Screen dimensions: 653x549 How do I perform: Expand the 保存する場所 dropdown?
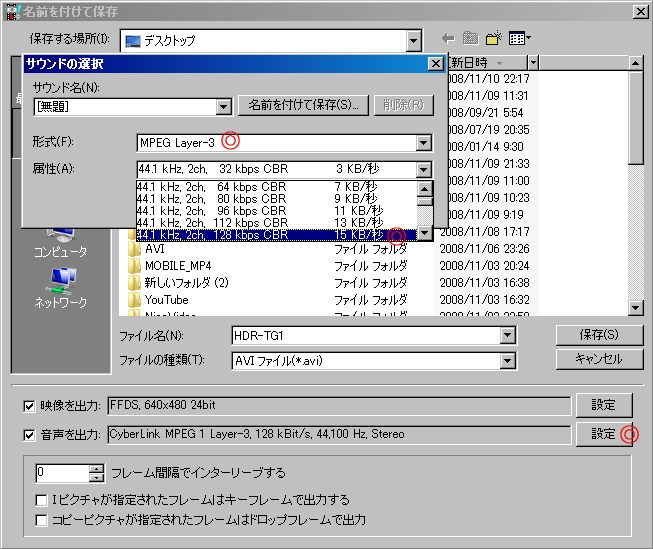(x=413, y=41)
